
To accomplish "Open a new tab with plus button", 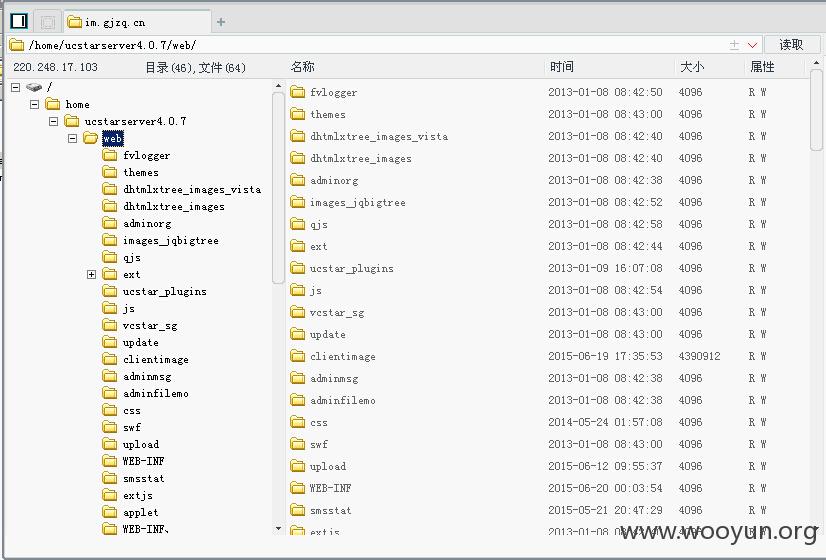I will point(221,22).
